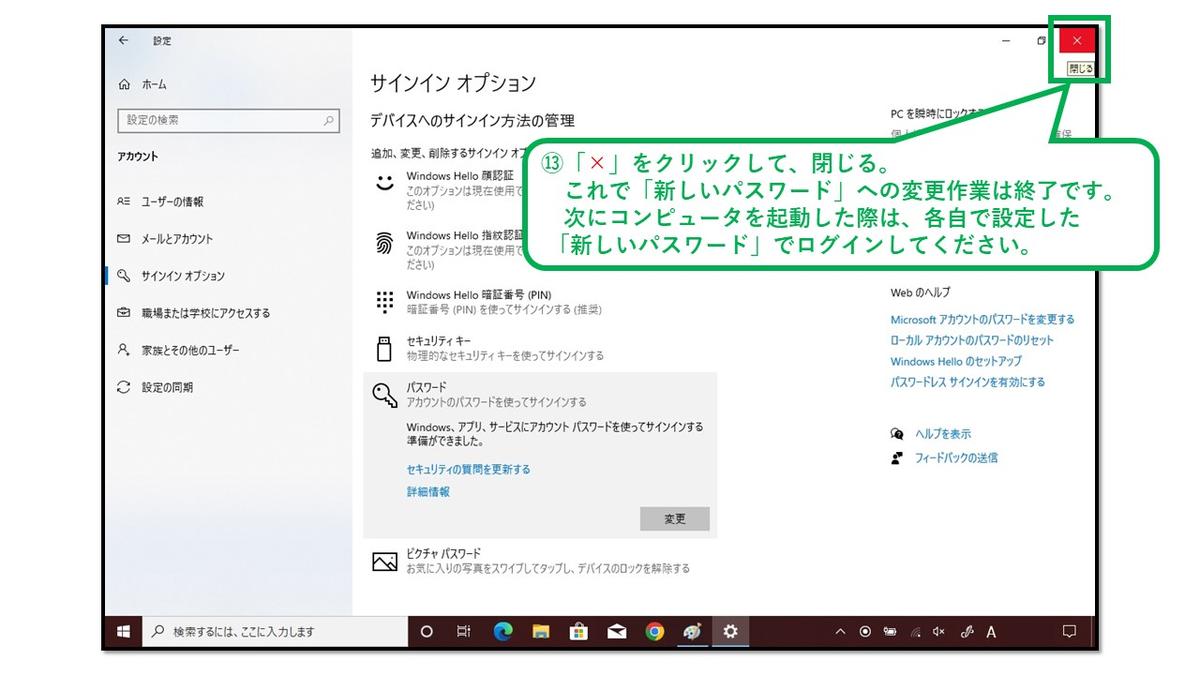Launch Microsoft Edge from taskbar
This screenshot has width=1200, height=675.
(502, 631)
